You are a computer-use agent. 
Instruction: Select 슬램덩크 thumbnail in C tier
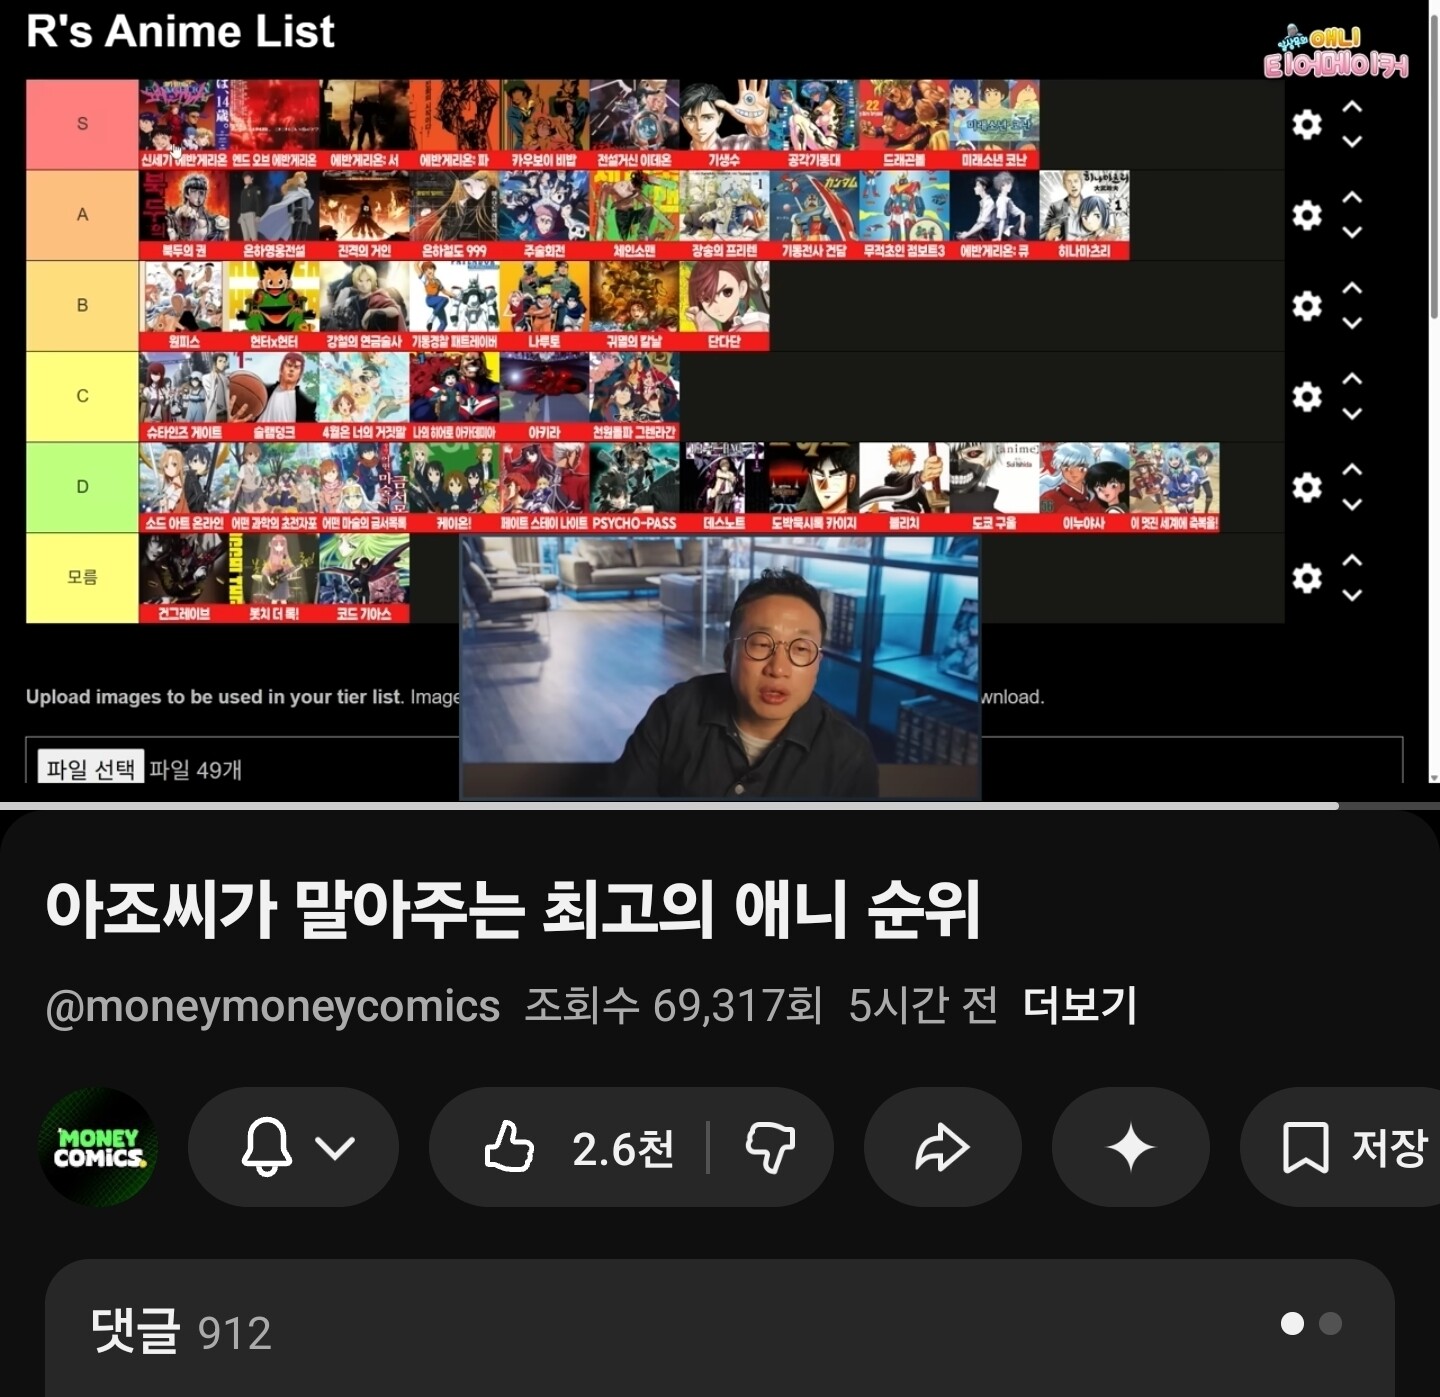[x=274, y=397]
